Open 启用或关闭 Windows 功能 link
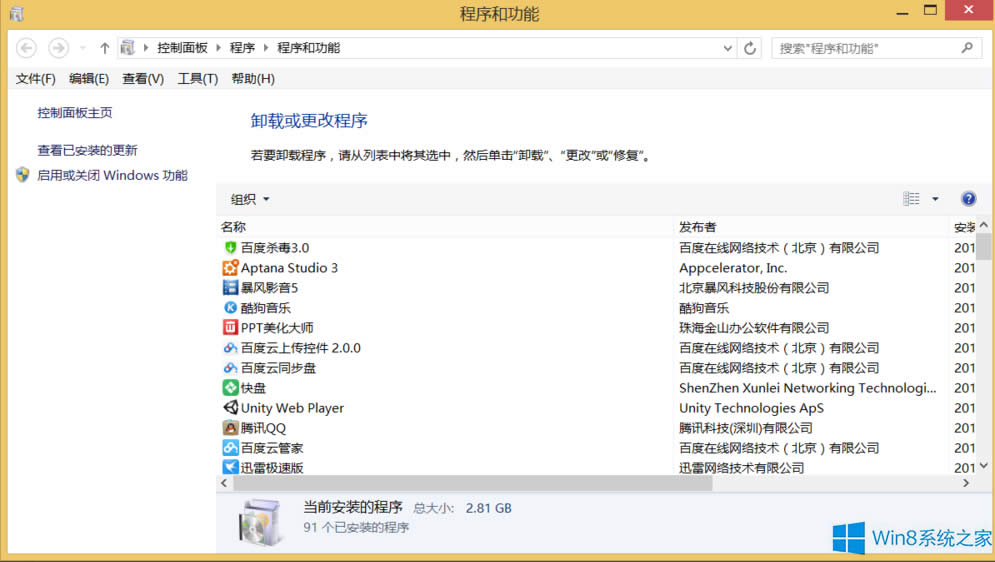 (112, 175)
